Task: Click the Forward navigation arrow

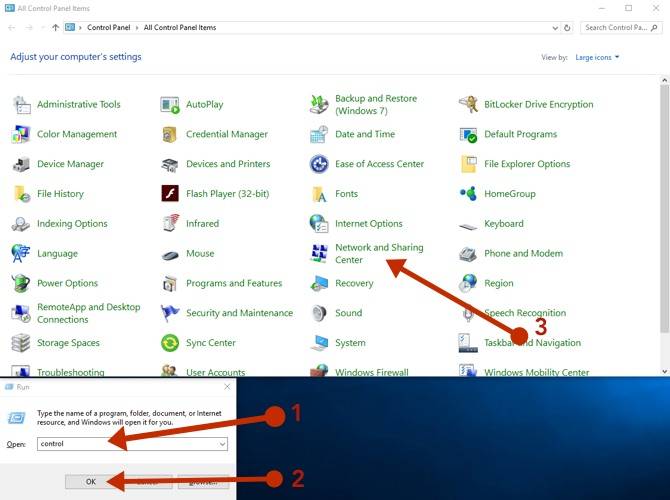Action: click(x=29, y=28)
